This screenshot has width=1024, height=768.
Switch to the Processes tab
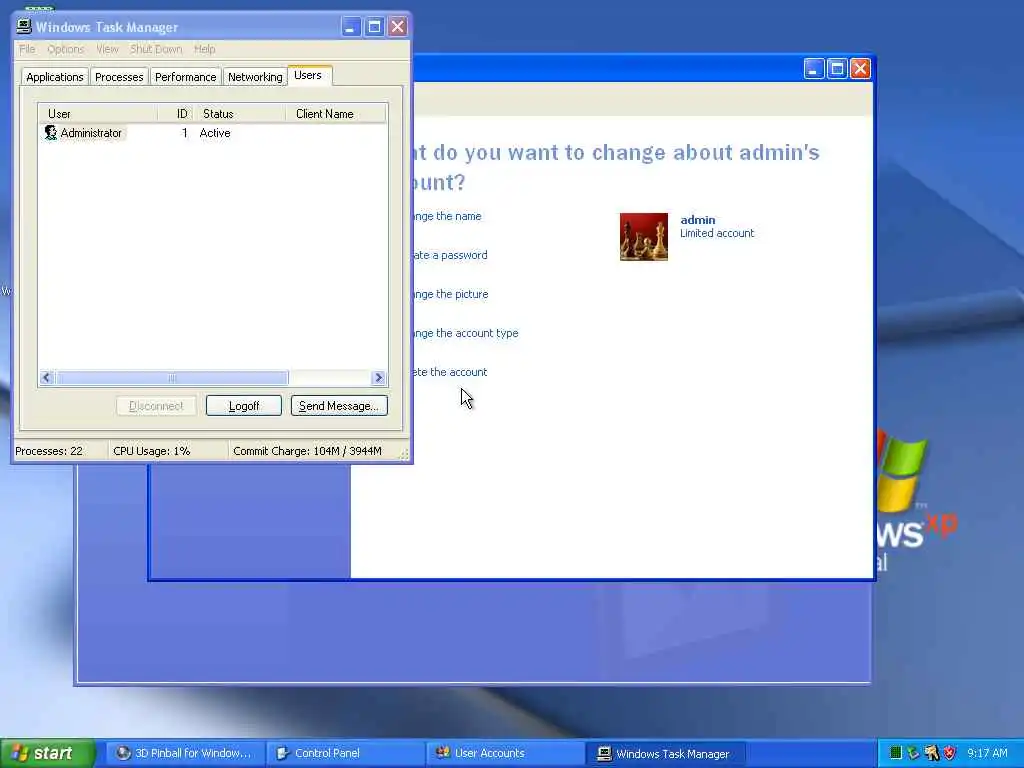[x=119, y=77]
